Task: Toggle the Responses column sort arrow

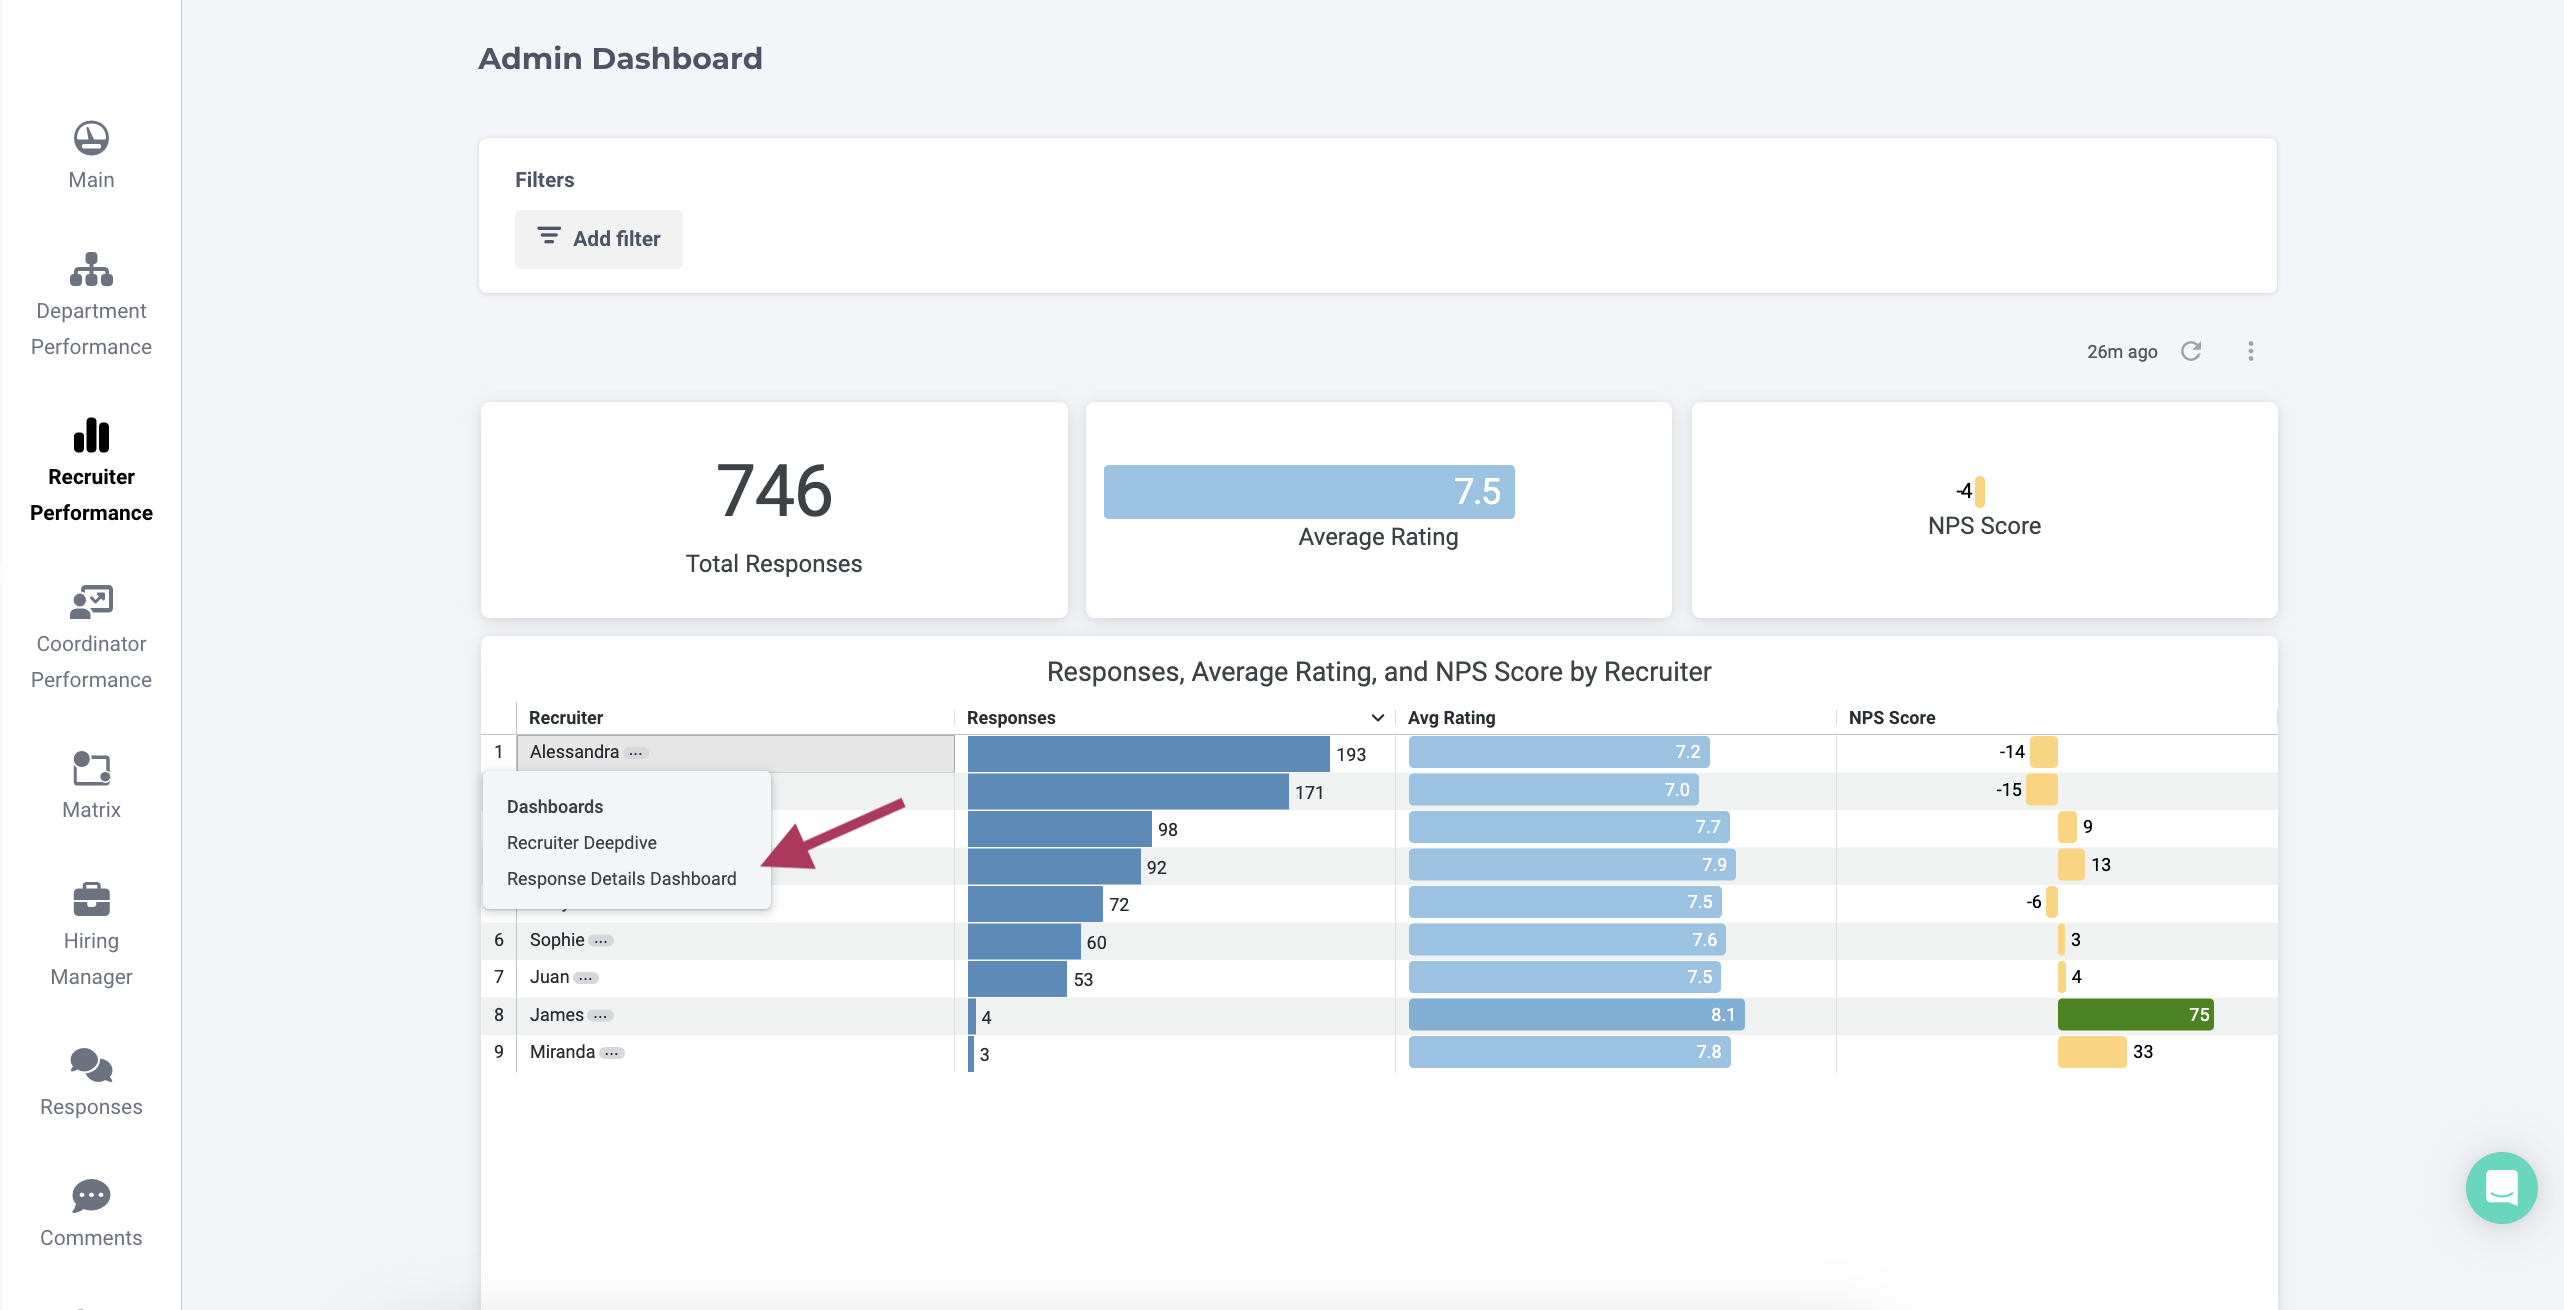Action: click(x=1377, y=718)
